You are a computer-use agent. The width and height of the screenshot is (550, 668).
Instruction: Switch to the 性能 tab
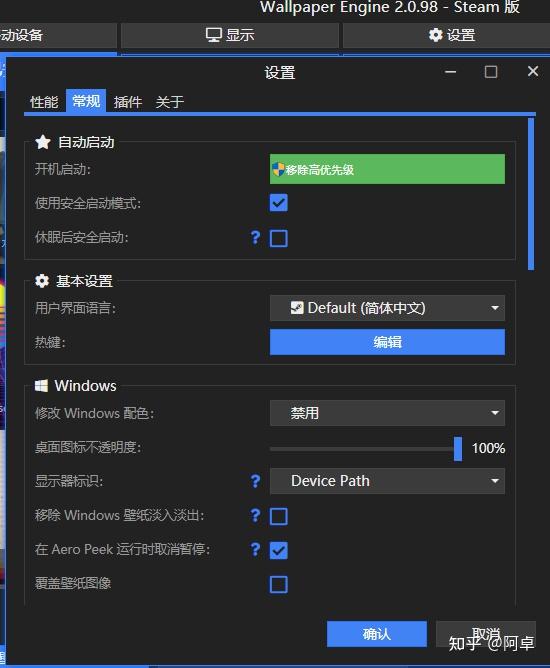coord(44,102)
